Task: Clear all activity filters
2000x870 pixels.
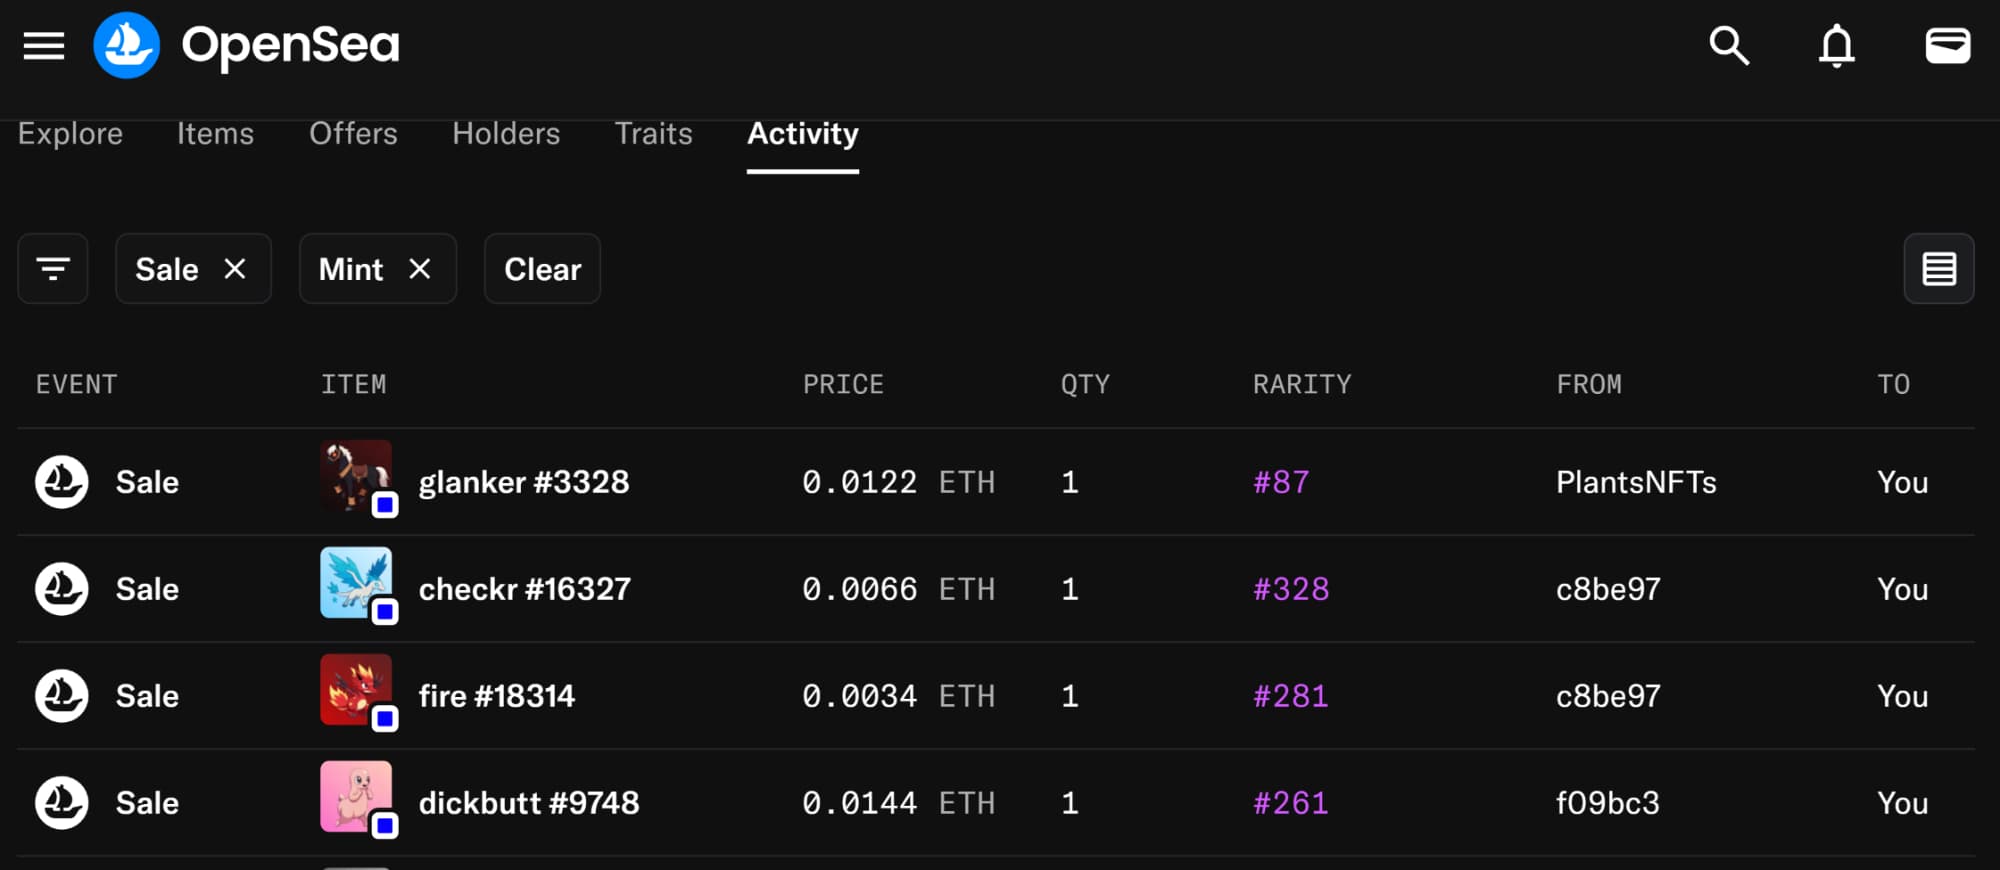Action: tap(542, 269)
